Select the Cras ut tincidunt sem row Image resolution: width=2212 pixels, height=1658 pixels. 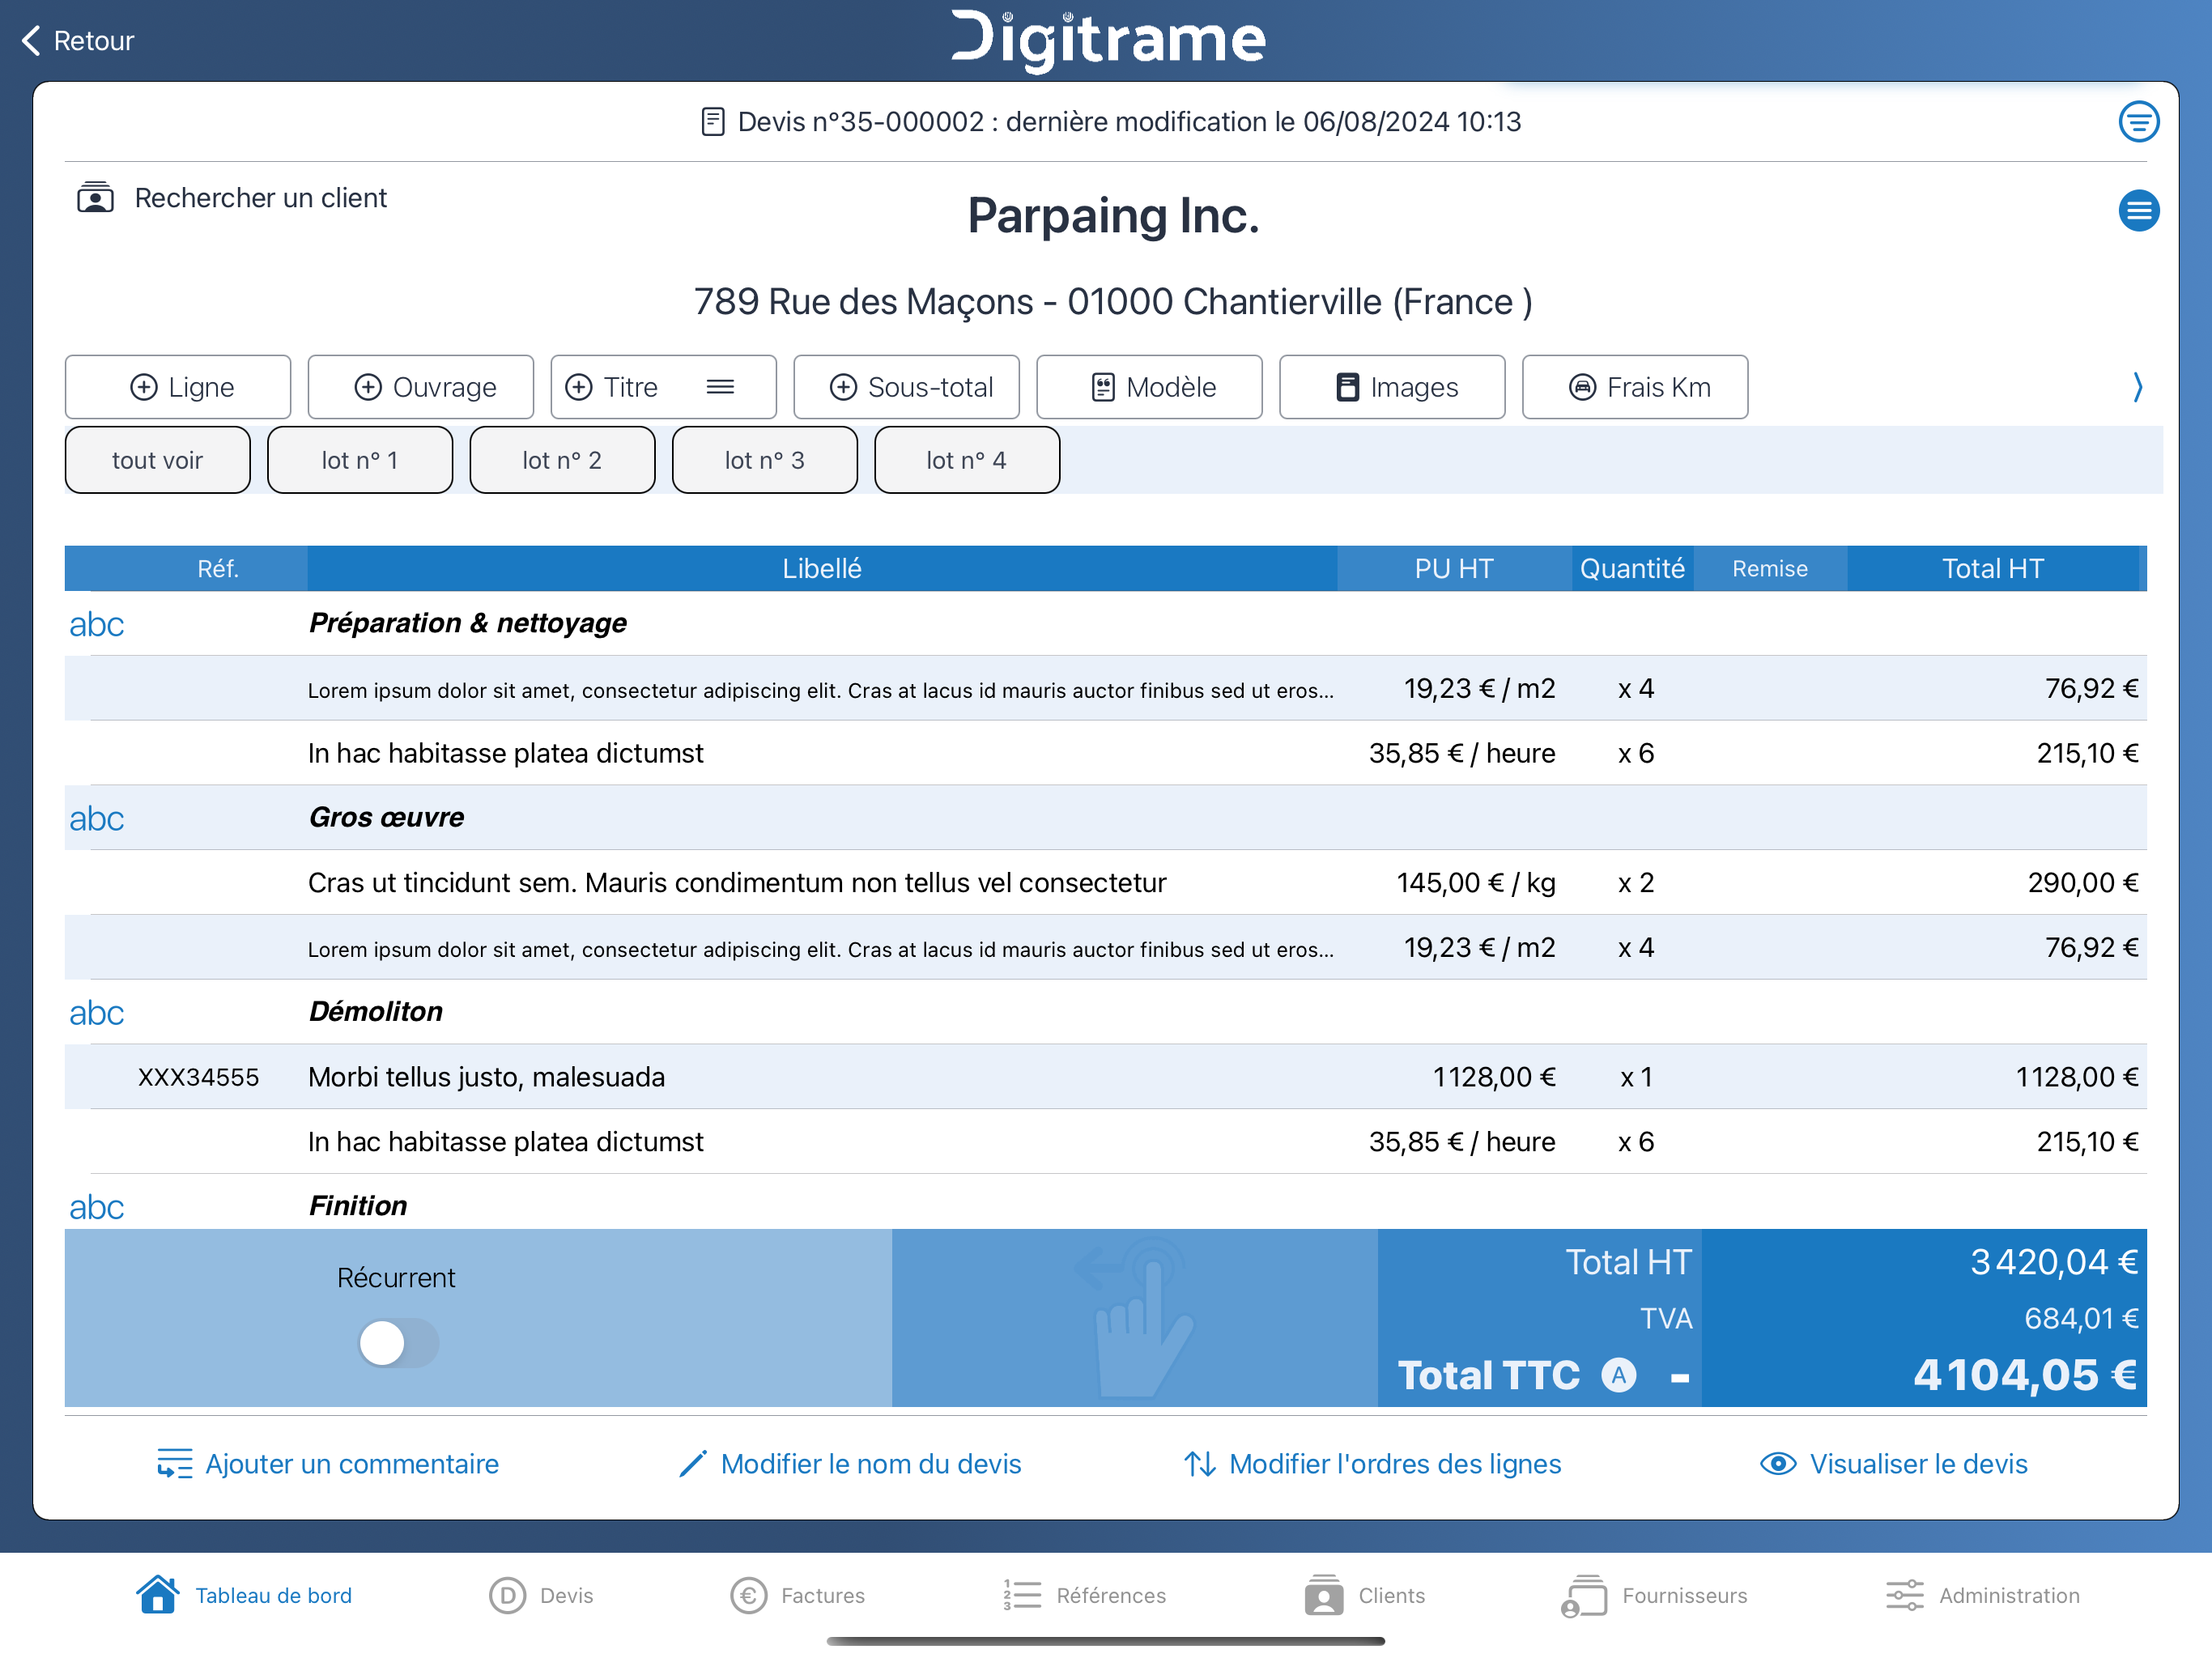pyautogui.click(x=1106, y=883)
